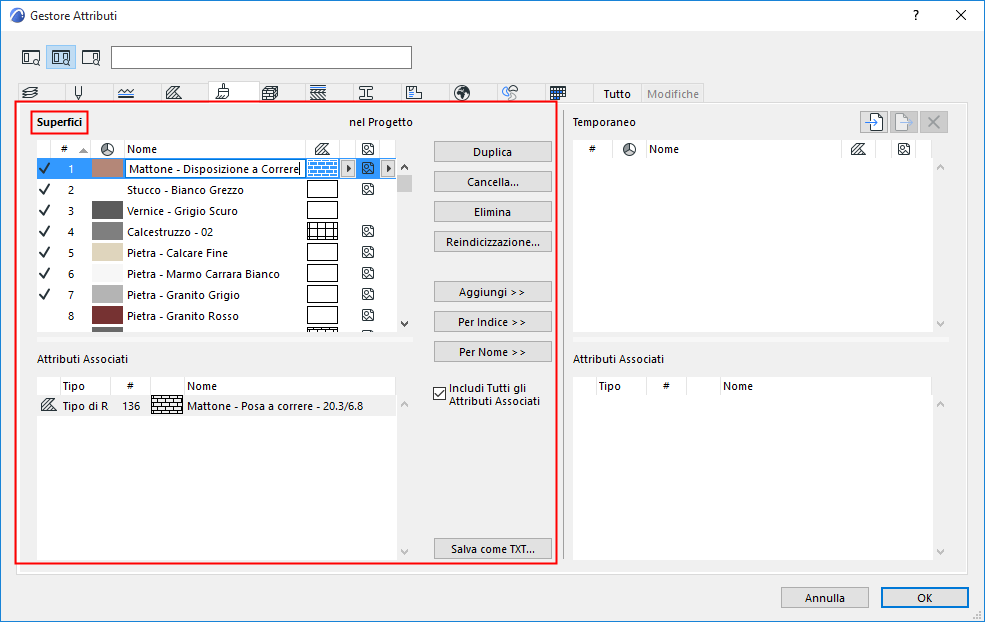The image size is (985, 622).
Task: Select associated fill Mattone - Posa a correre row
Action: (216, 406)
